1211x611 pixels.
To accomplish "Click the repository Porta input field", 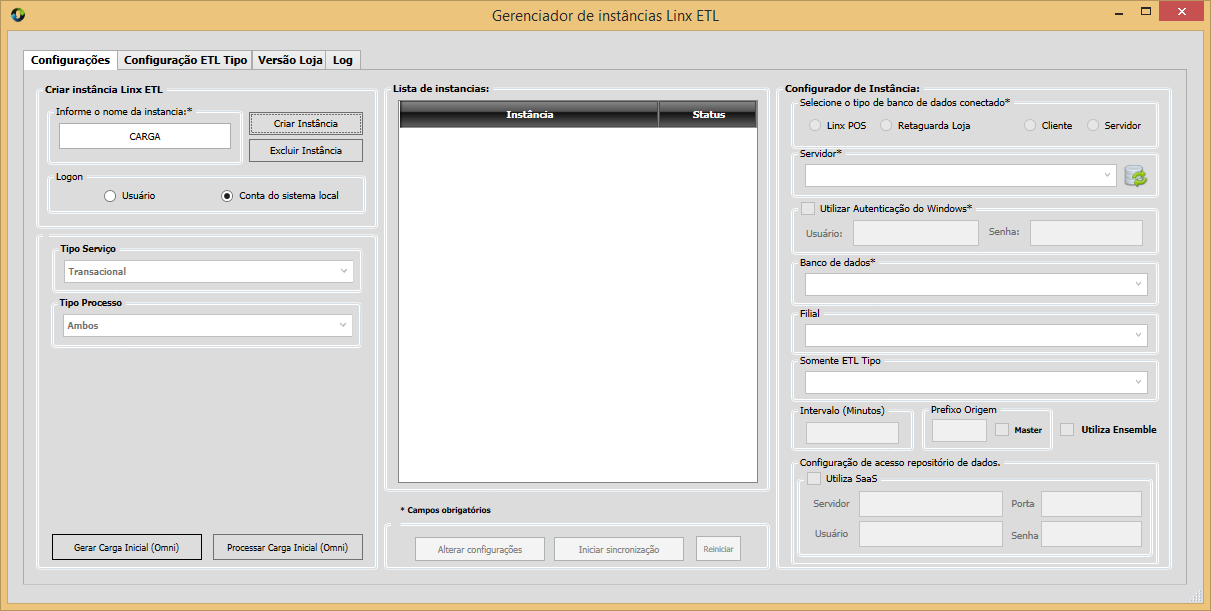I will (x=1091, y=504).
